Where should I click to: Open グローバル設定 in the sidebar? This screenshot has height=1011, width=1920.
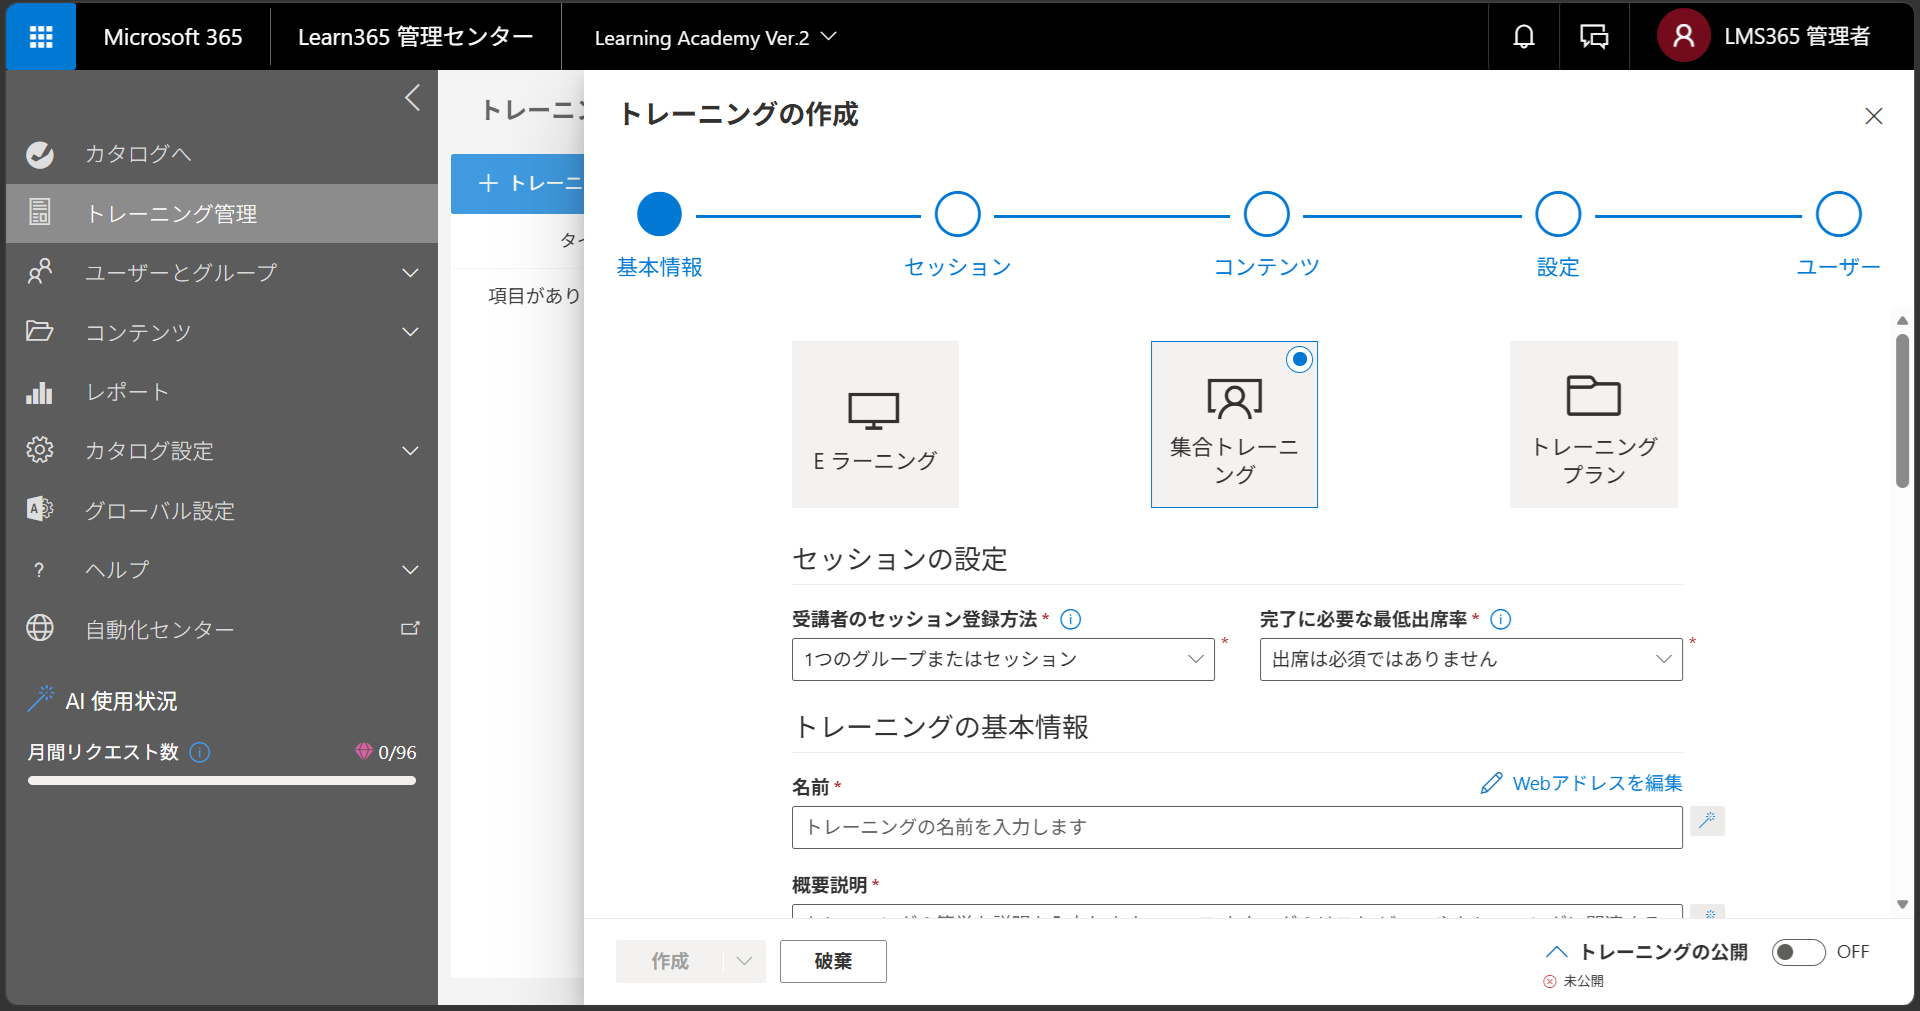(222, 510)
